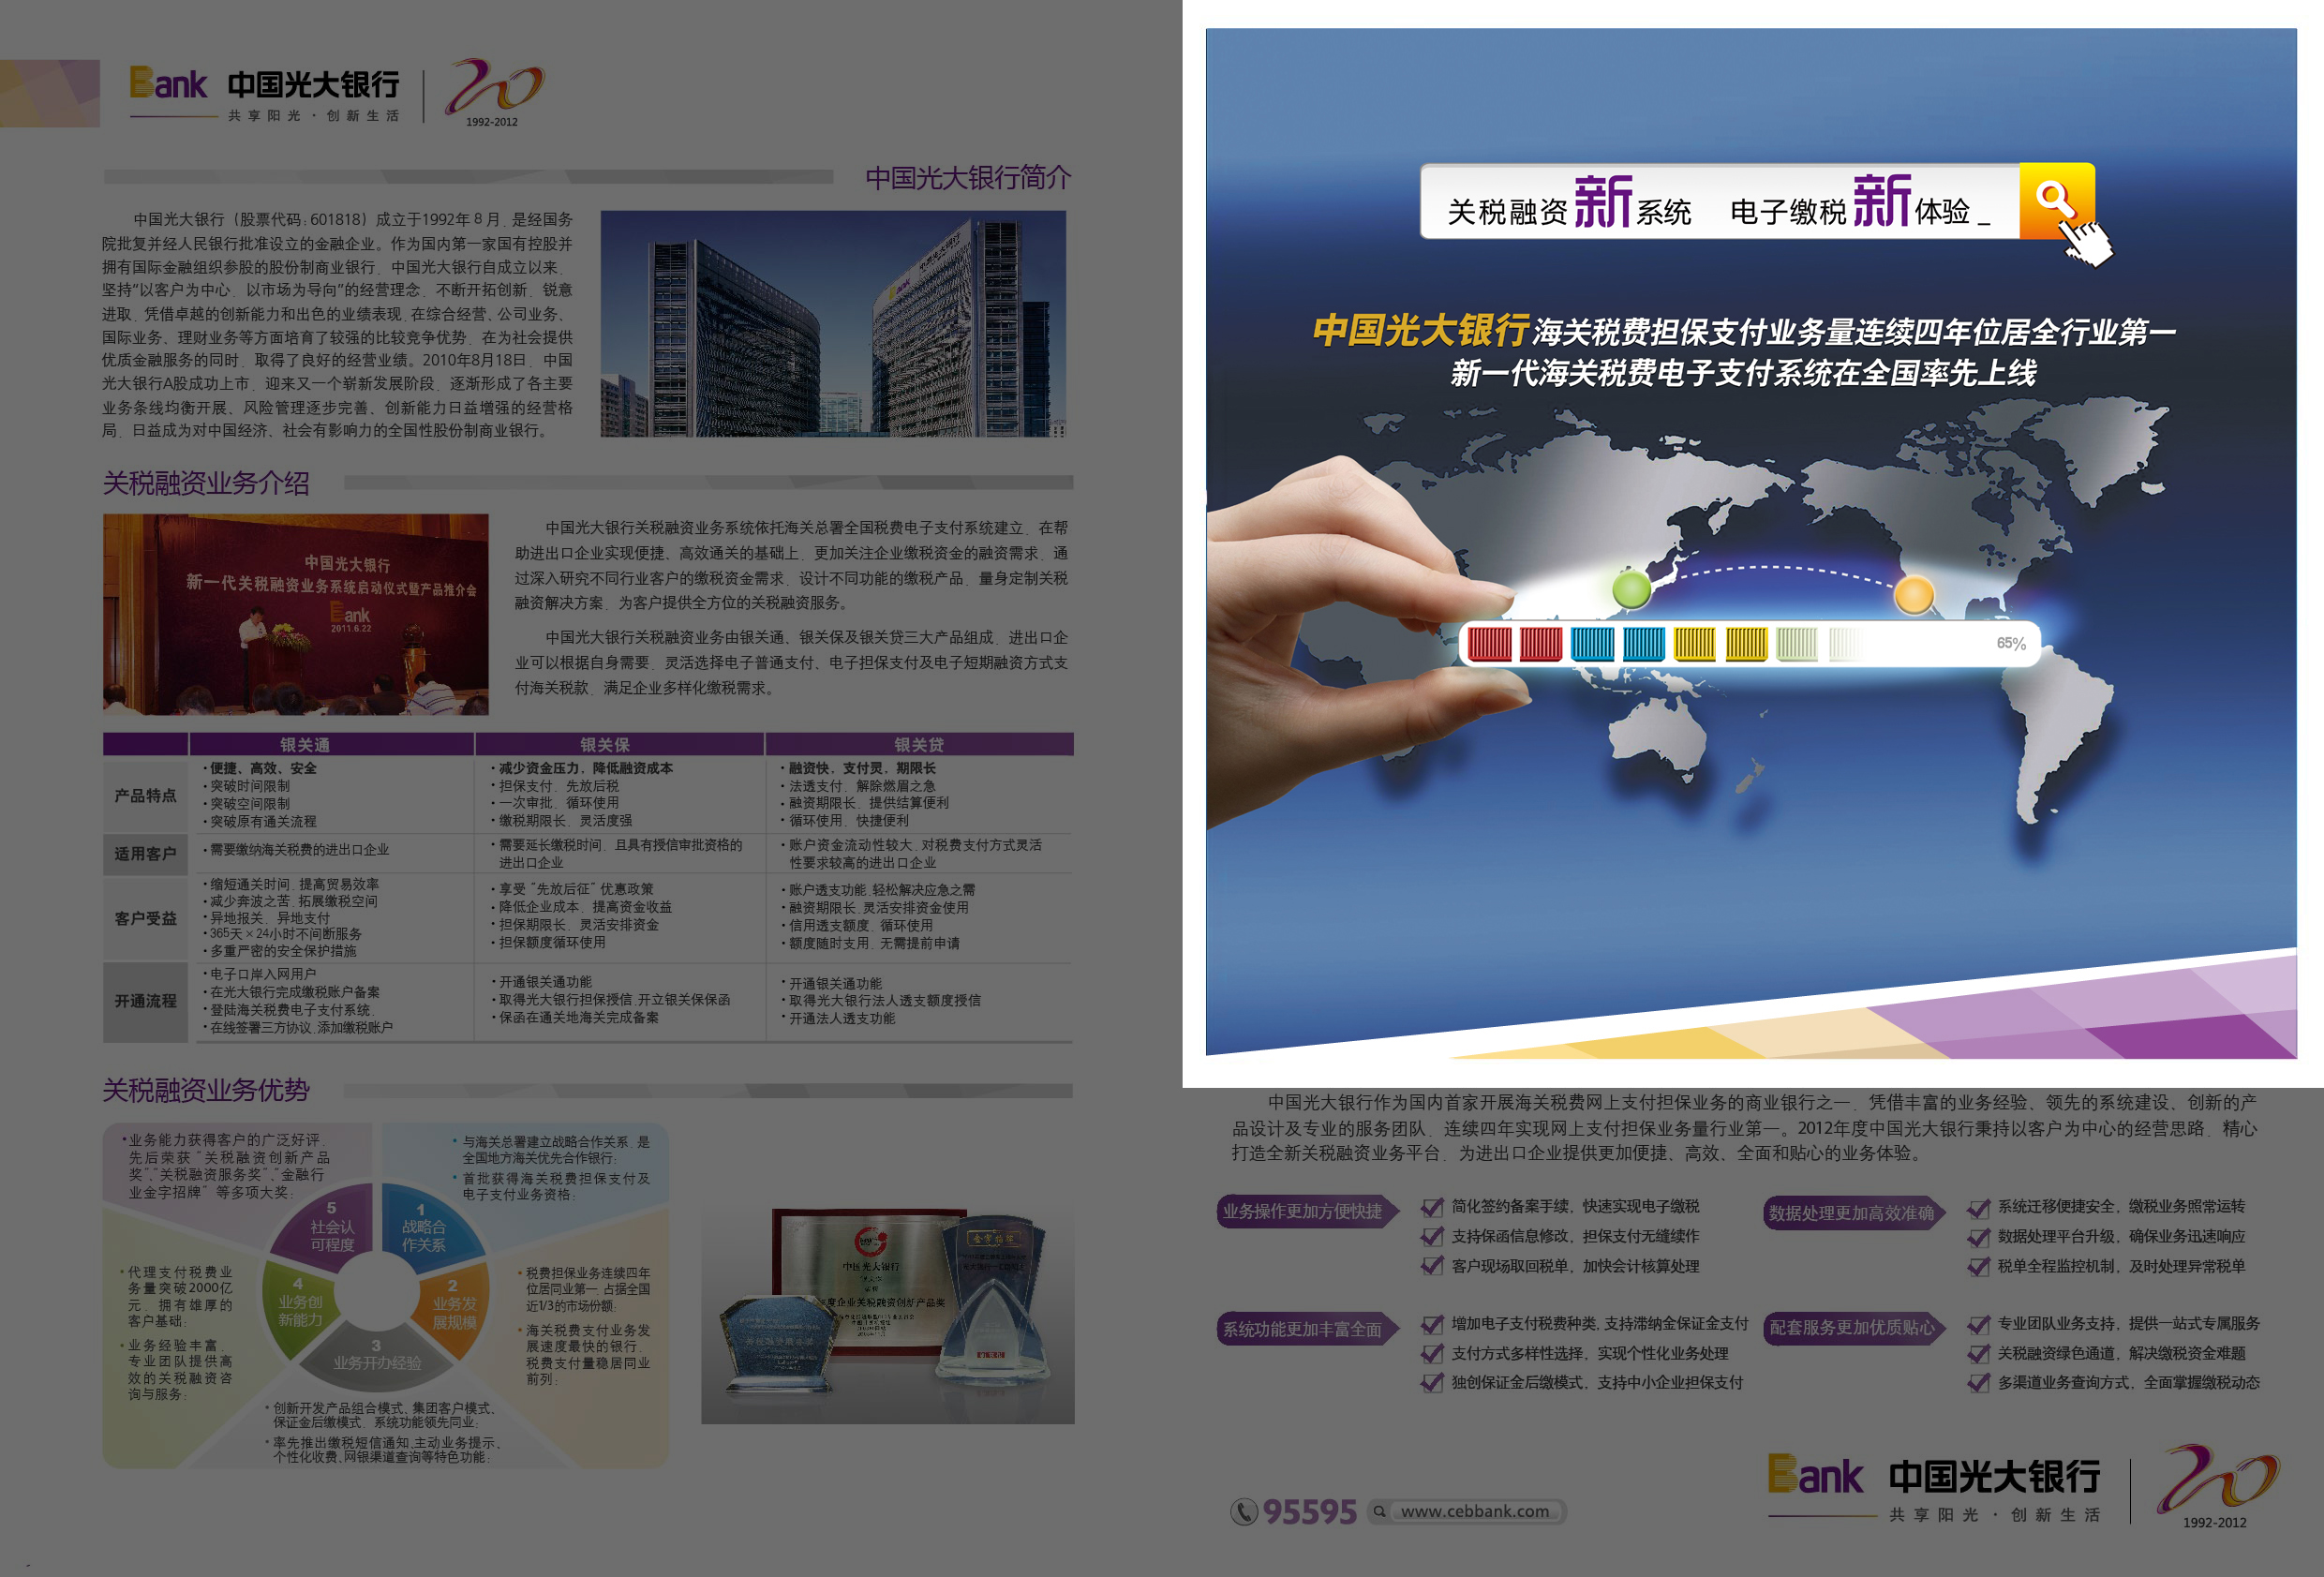The width and height of the screenshot is (2324, 1577).
Task: Click the green sphere on the world map
Action: click(1632, 589)
